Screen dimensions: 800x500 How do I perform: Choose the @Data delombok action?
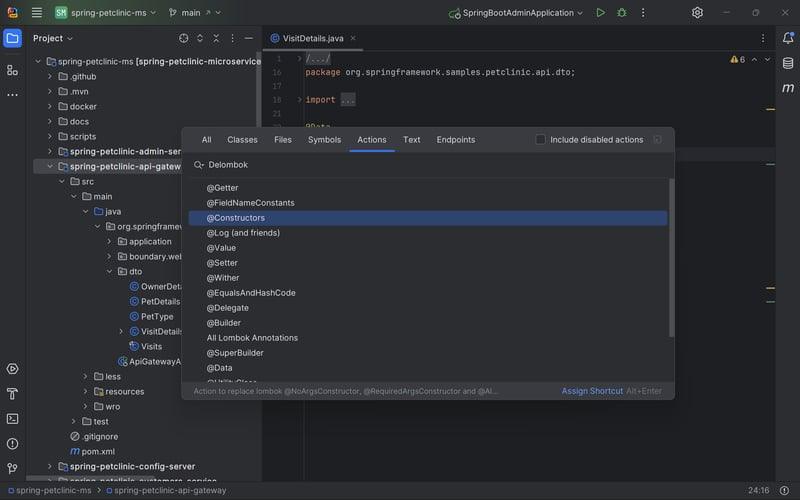pos(428,368)
